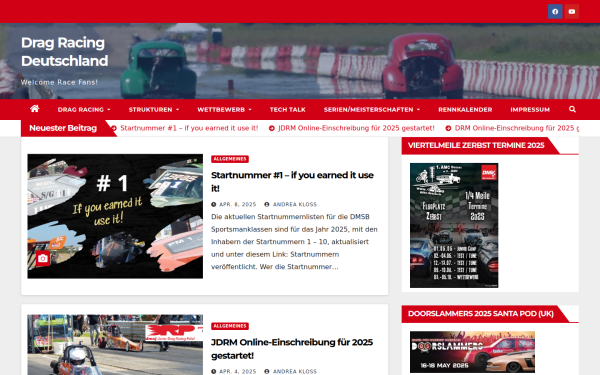The height and width of the screenshot is (375, 600).
Task: Click the Drag Racing Deutschland site title
Action: (64, 52)
